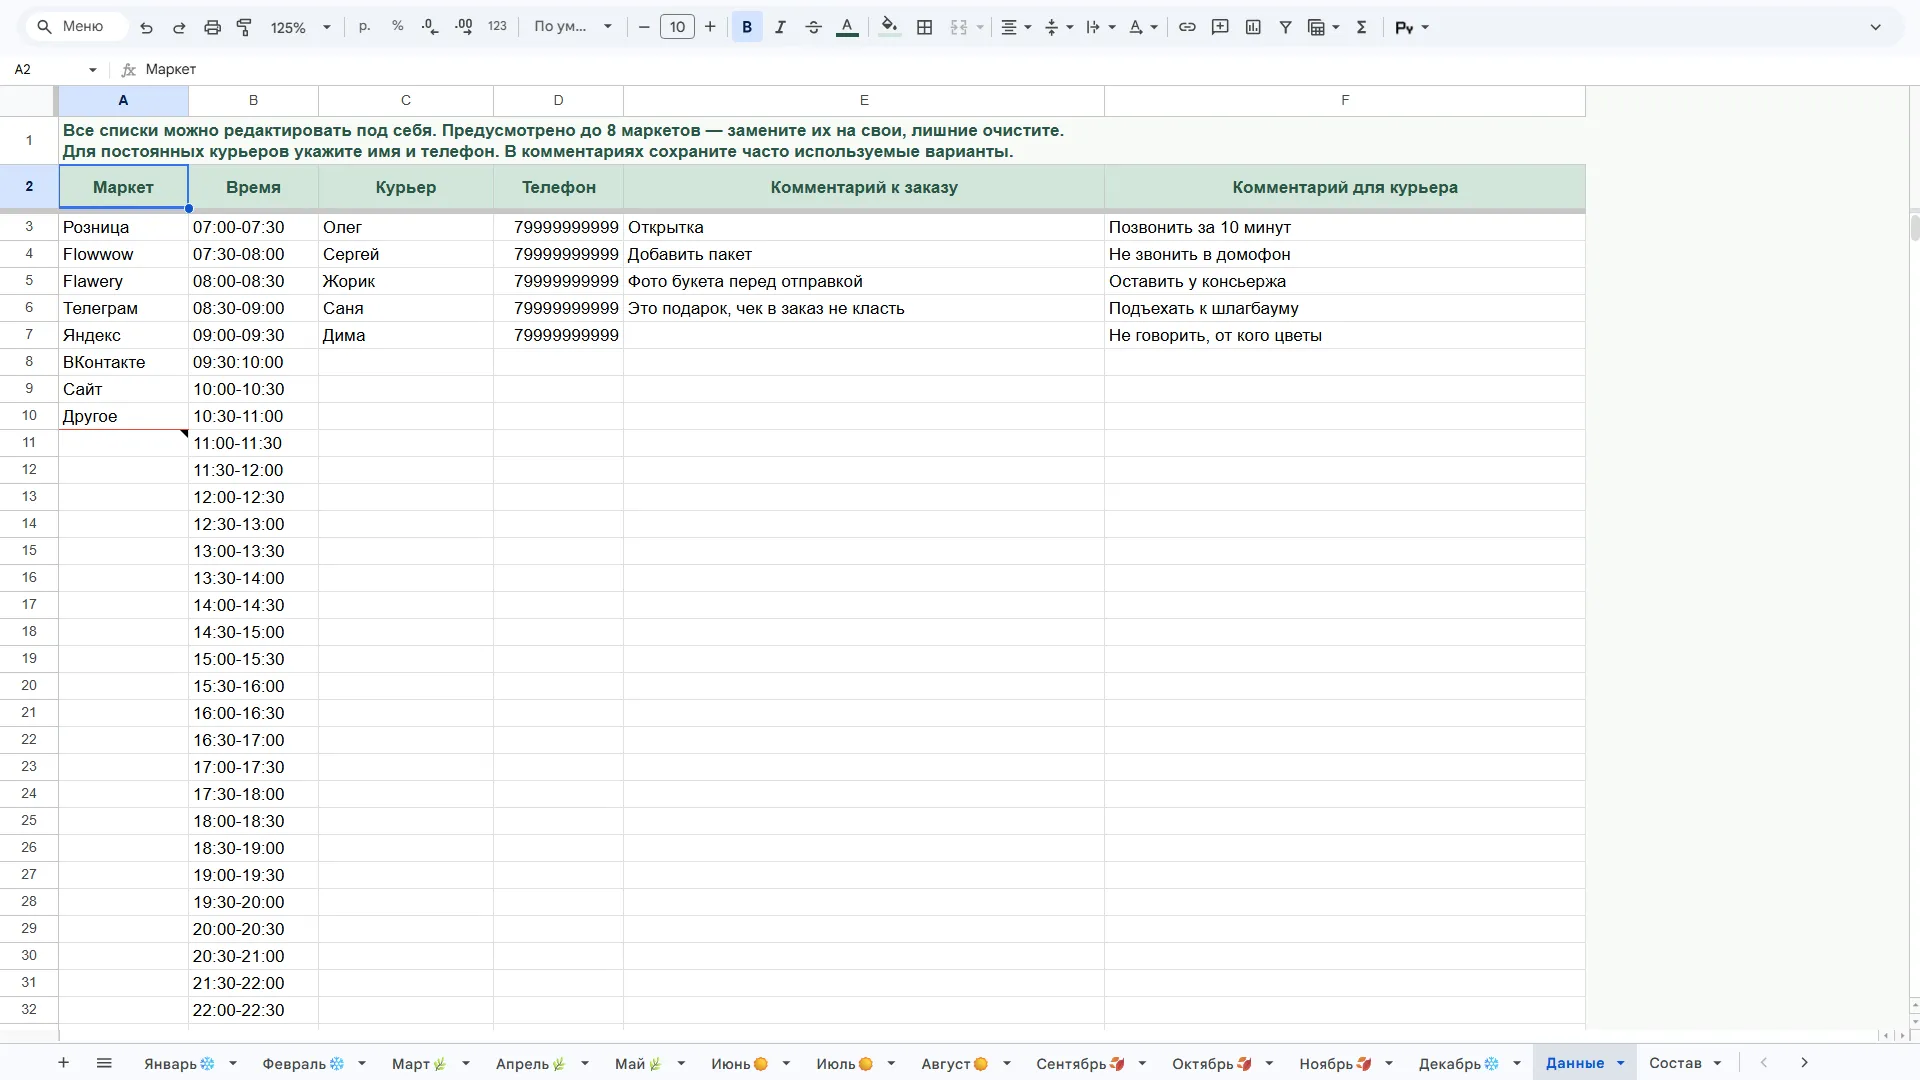The image size is (1920, 1080).
Task: Increase font size with plus button
Action: (x=710, y=27)
